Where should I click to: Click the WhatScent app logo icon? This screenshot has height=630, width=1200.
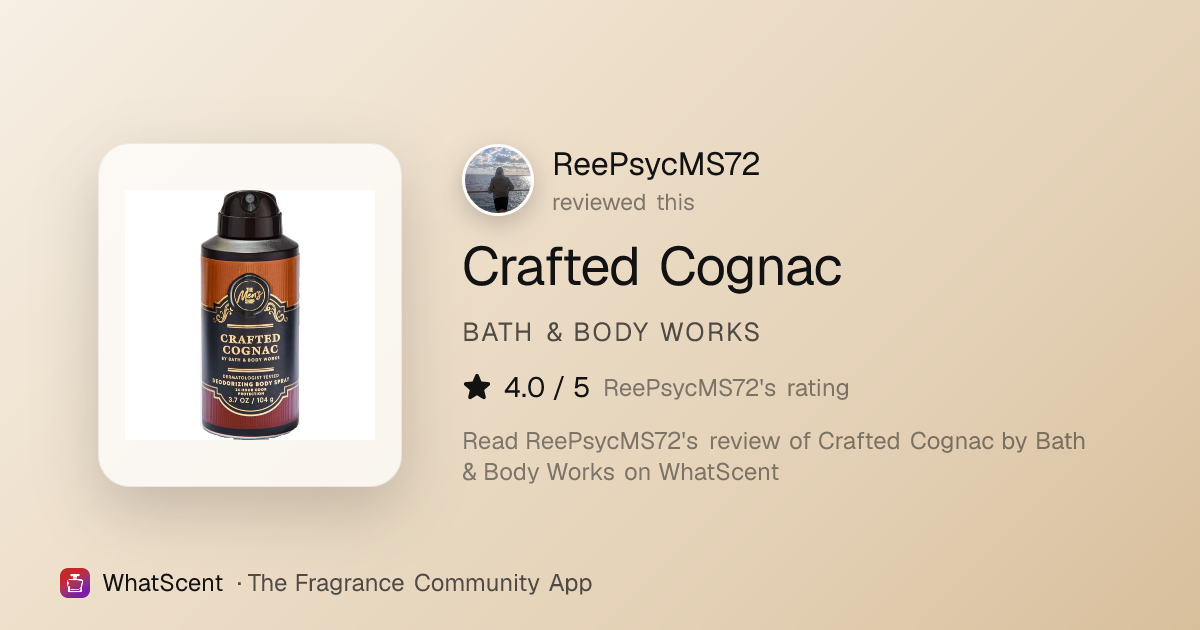pos(75,583)
